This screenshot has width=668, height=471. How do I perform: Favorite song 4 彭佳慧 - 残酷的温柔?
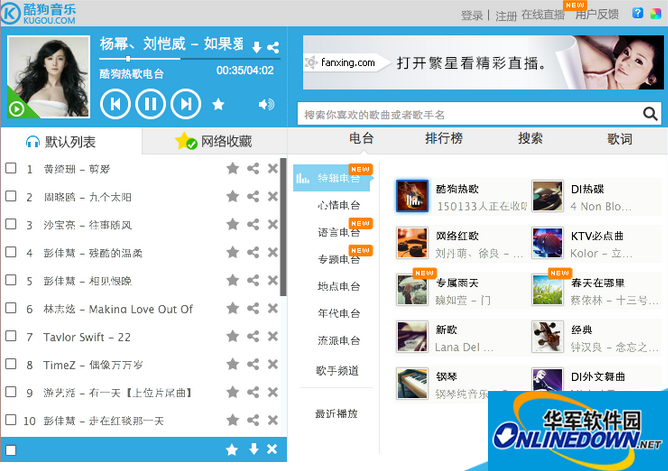232,253
